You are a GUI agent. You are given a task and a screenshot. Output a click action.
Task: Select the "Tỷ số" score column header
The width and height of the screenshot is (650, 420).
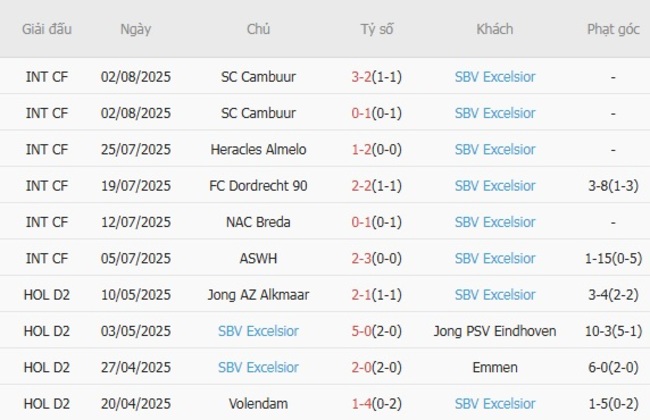(x=377, y=29)
